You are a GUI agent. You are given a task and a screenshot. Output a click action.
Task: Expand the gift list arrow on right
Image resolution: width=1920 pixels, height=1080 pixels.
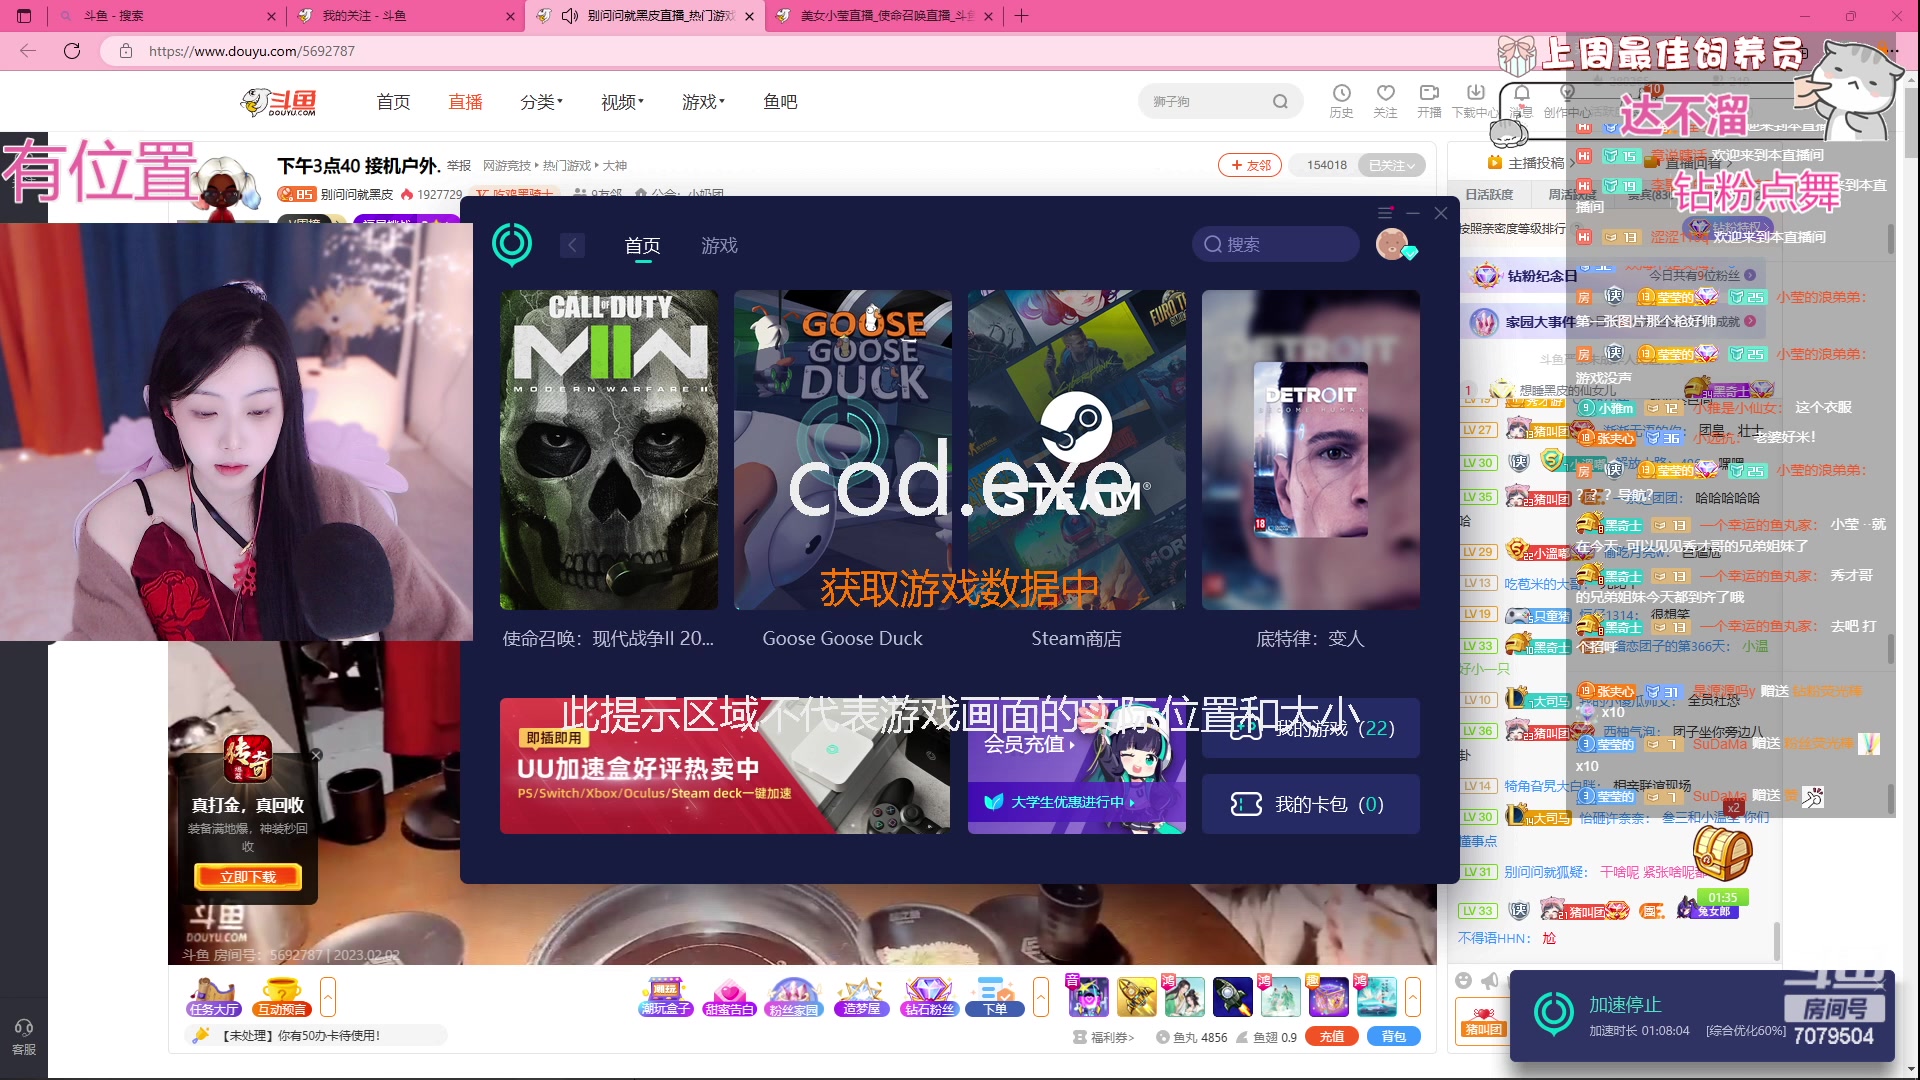click(x=1413, y=997)
